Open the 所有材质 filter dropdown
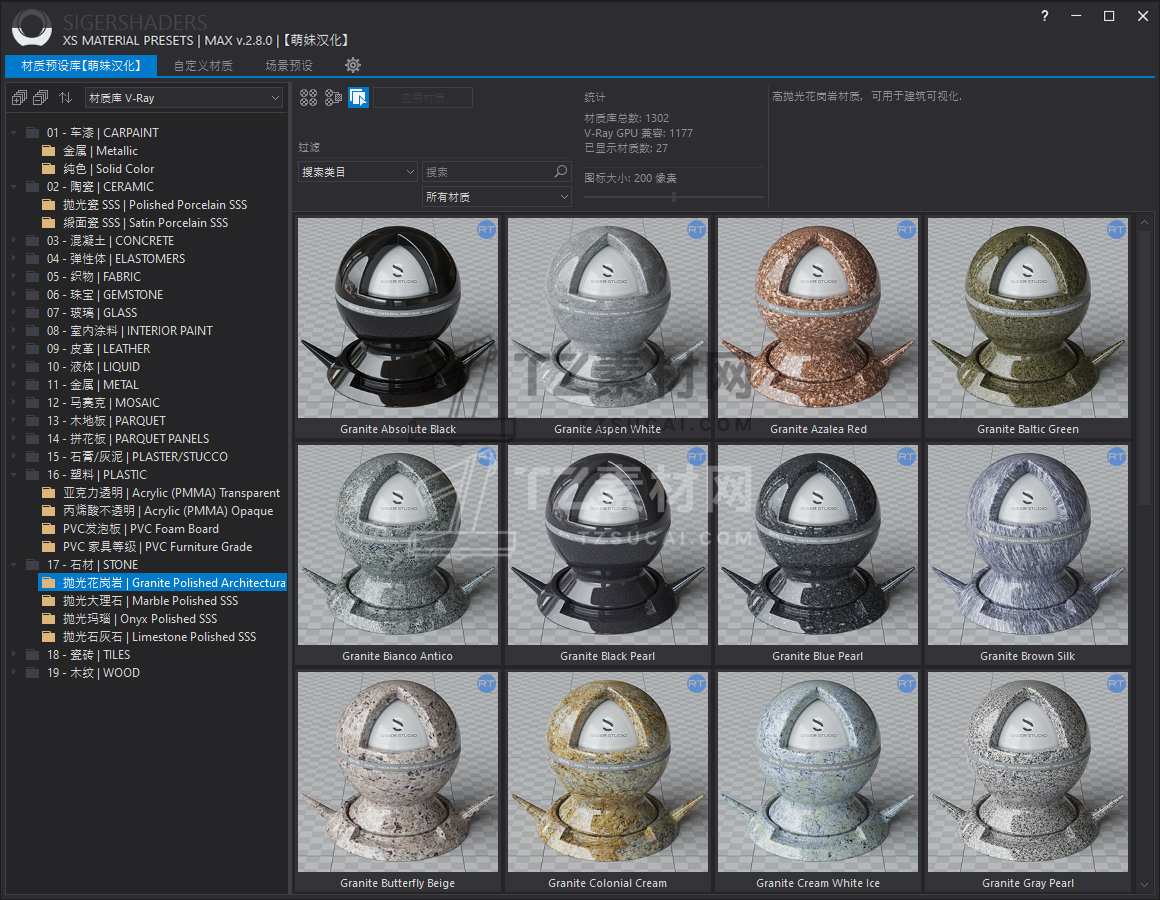The width and height of the screenshot is (1160, 900). point(496,197)
